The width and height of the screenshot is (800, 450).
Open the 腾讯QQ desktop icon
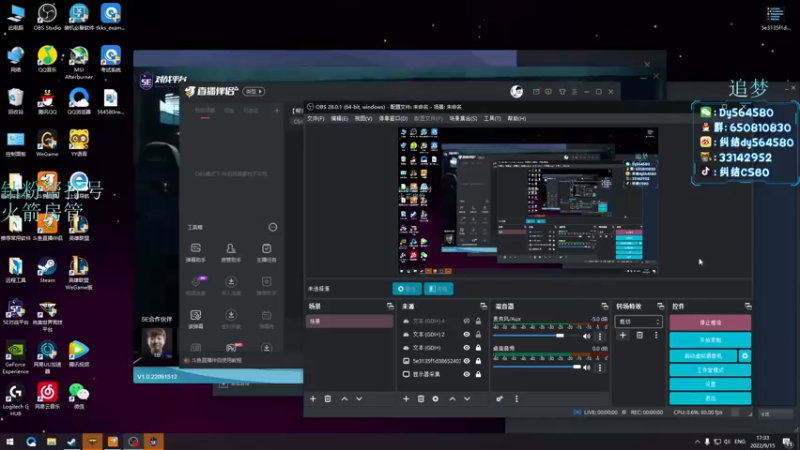click(47, 102)
